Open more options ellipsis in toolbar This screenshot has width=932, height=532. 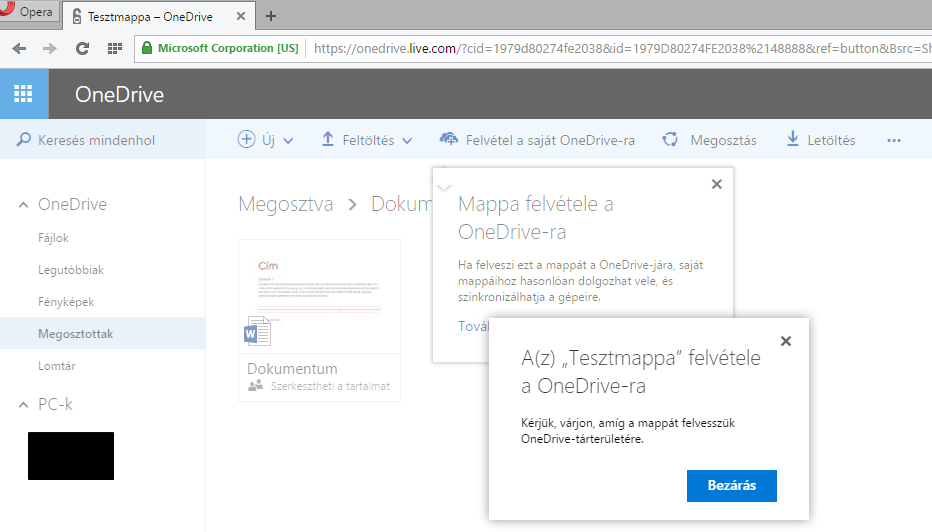click(x=894, y=140)
